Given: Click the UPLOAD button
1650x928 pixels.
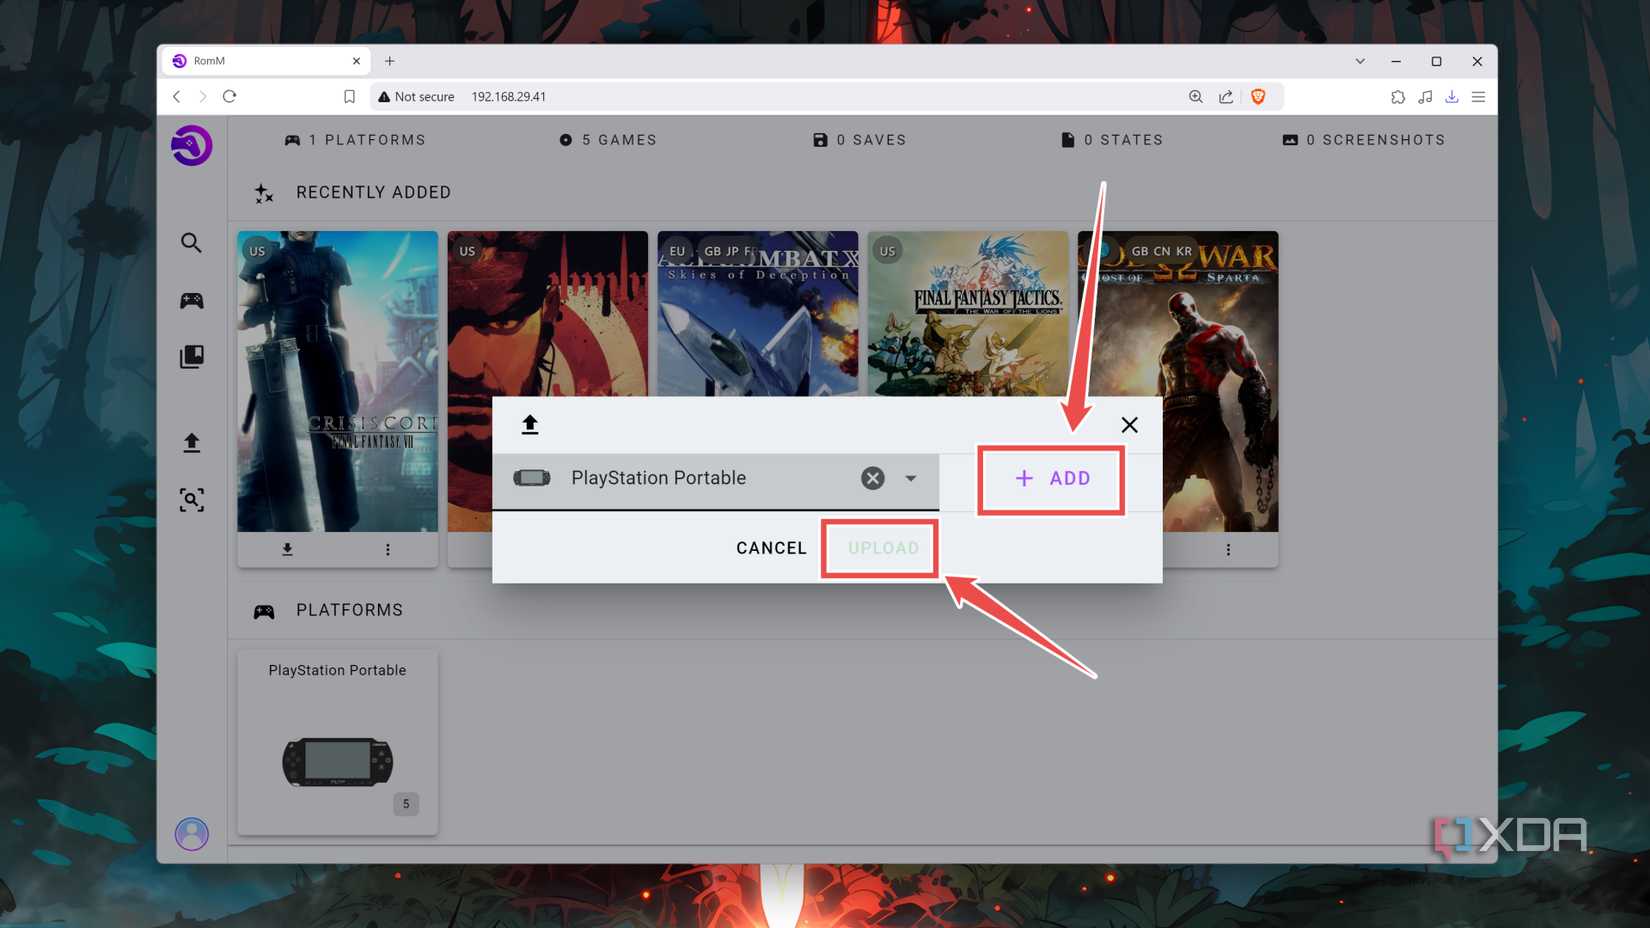Looking at the screenshot, I should click(x=883, y=548).
